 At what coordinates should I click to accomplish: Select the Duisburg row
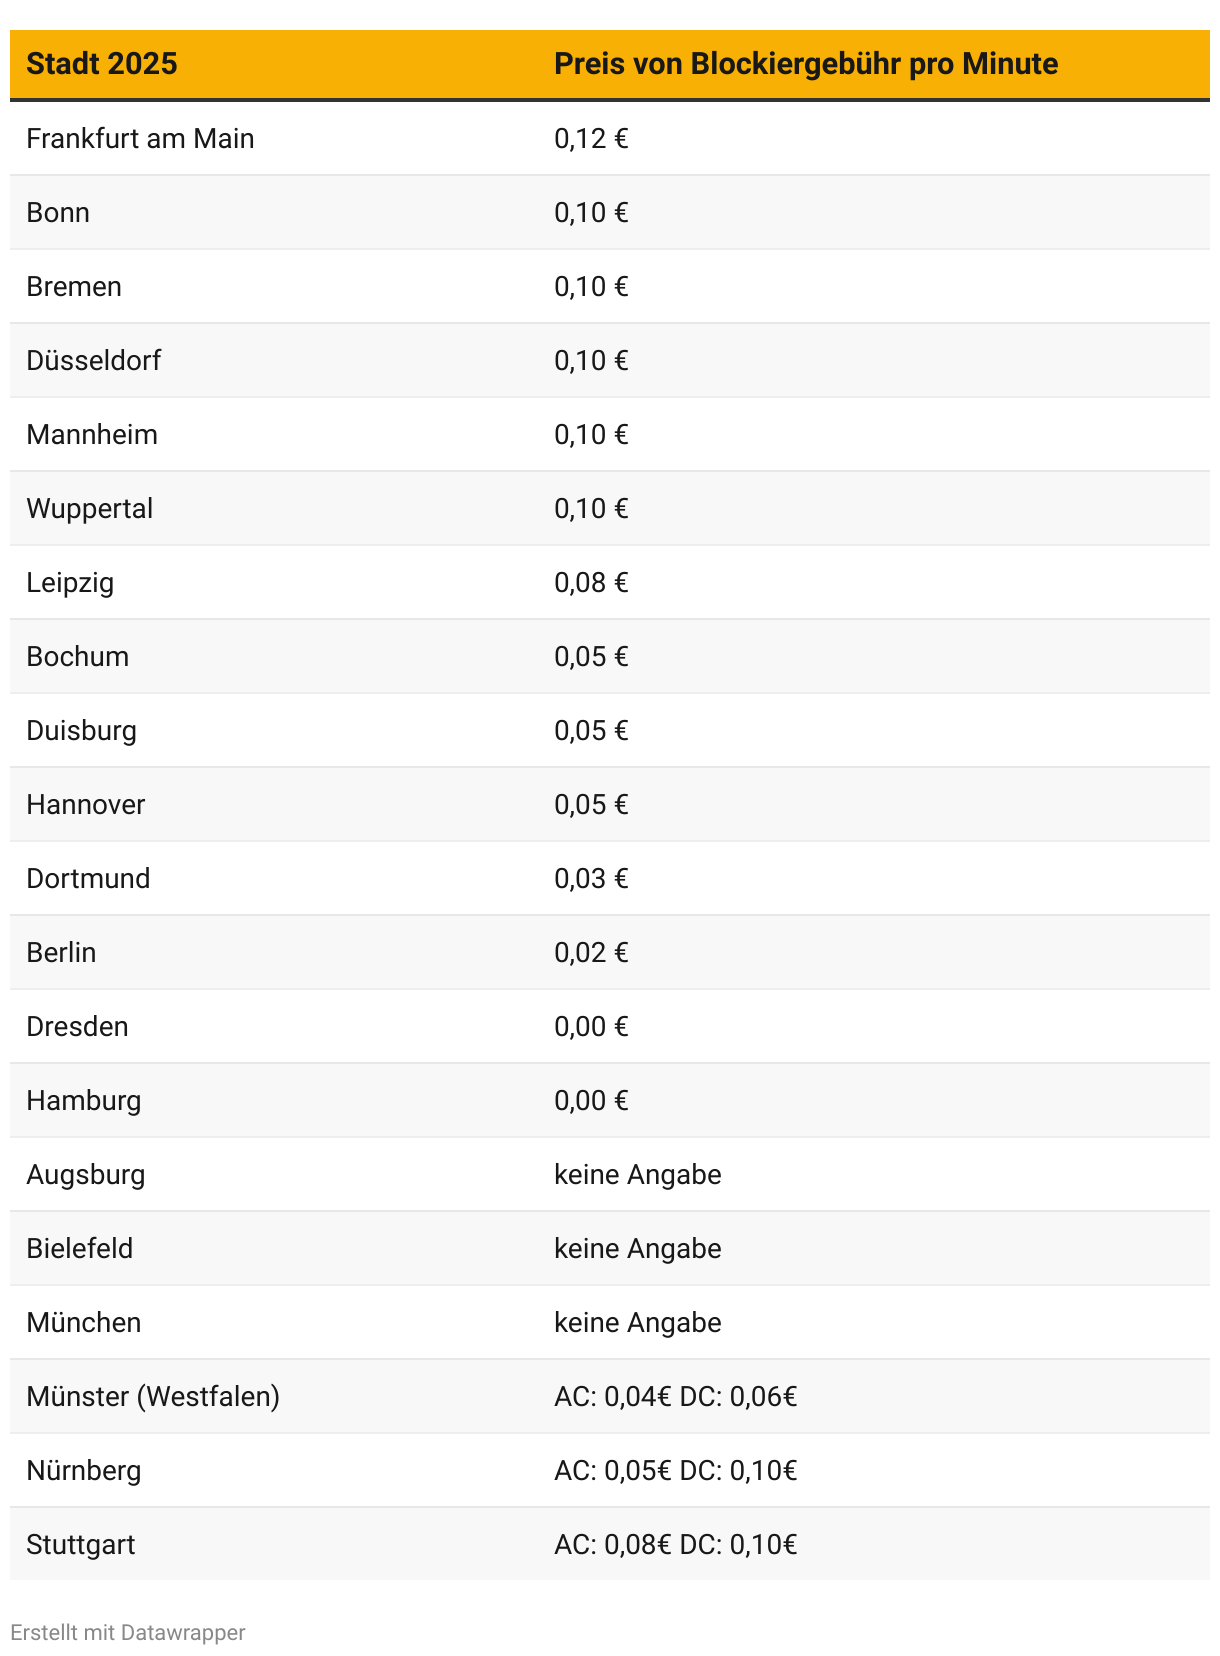(x=610, y=730)
